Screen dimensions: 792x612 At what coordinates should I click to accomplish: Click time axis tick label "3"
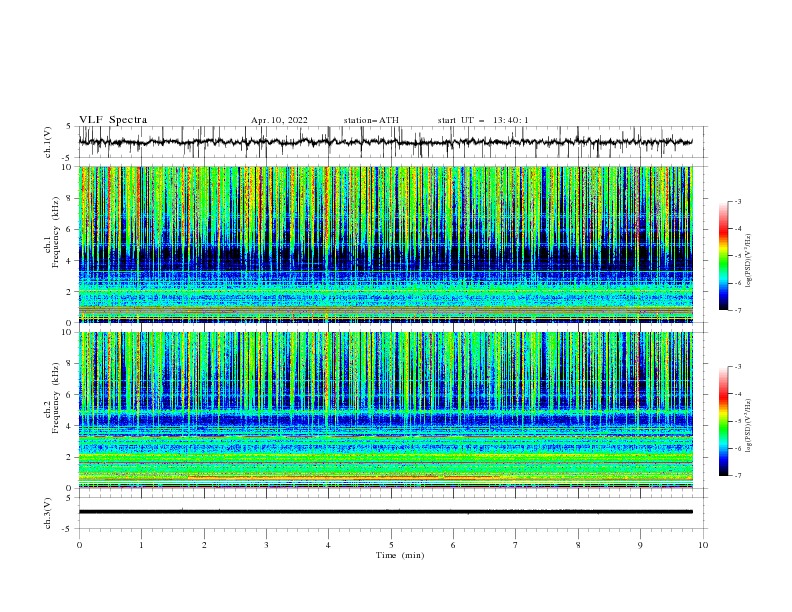tap(266, 545)
